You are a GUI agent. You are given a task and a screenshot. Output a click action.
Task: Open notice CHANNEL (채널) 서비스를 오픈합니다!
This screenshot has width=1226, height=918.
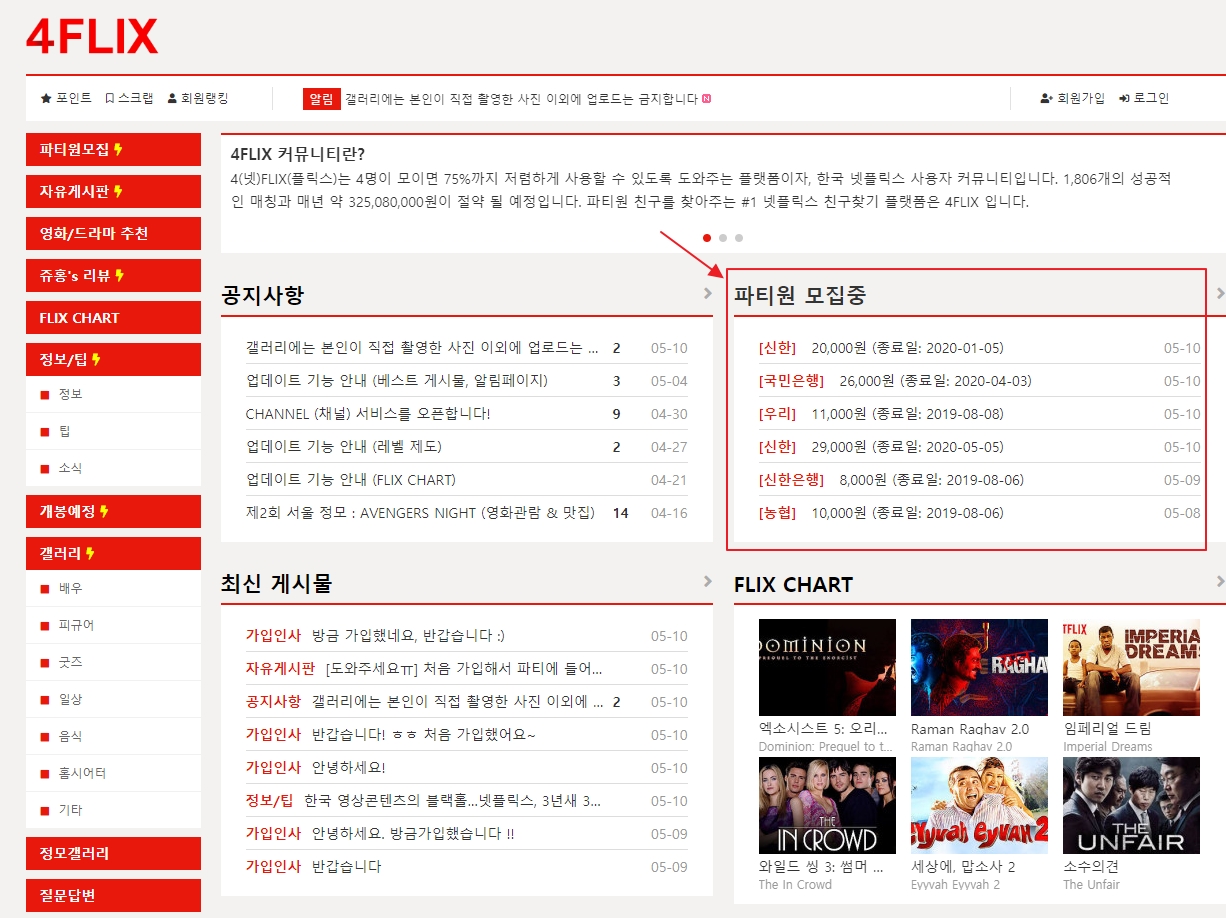pos(368,414)
